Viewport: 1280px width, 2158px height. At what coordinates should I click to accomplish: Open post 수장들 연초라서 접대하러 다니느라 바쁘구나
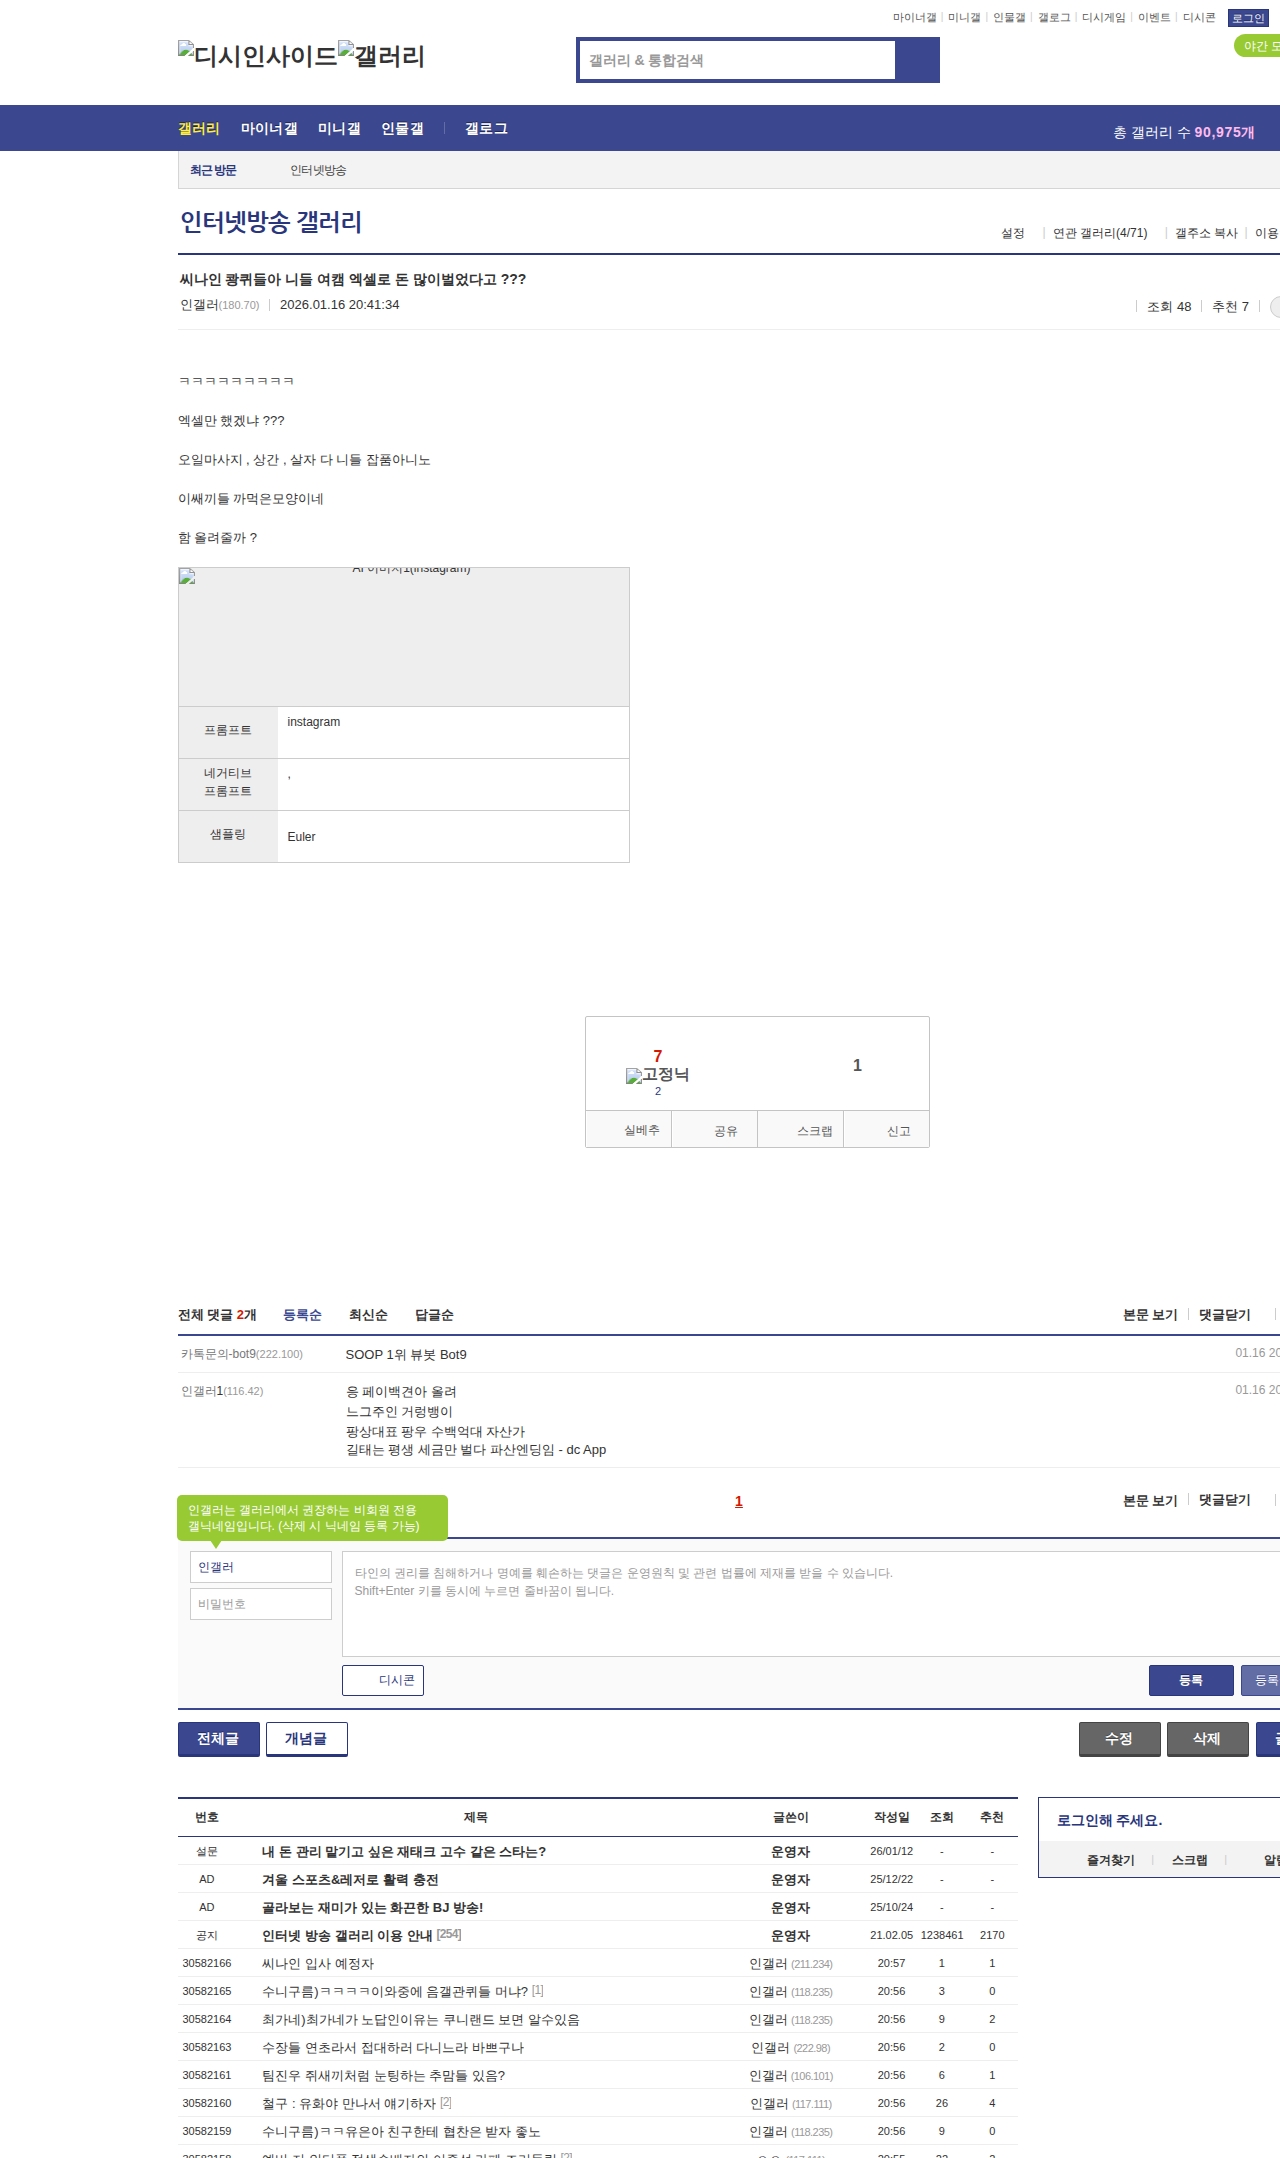pyautogui.click(x=393, y=2048)
